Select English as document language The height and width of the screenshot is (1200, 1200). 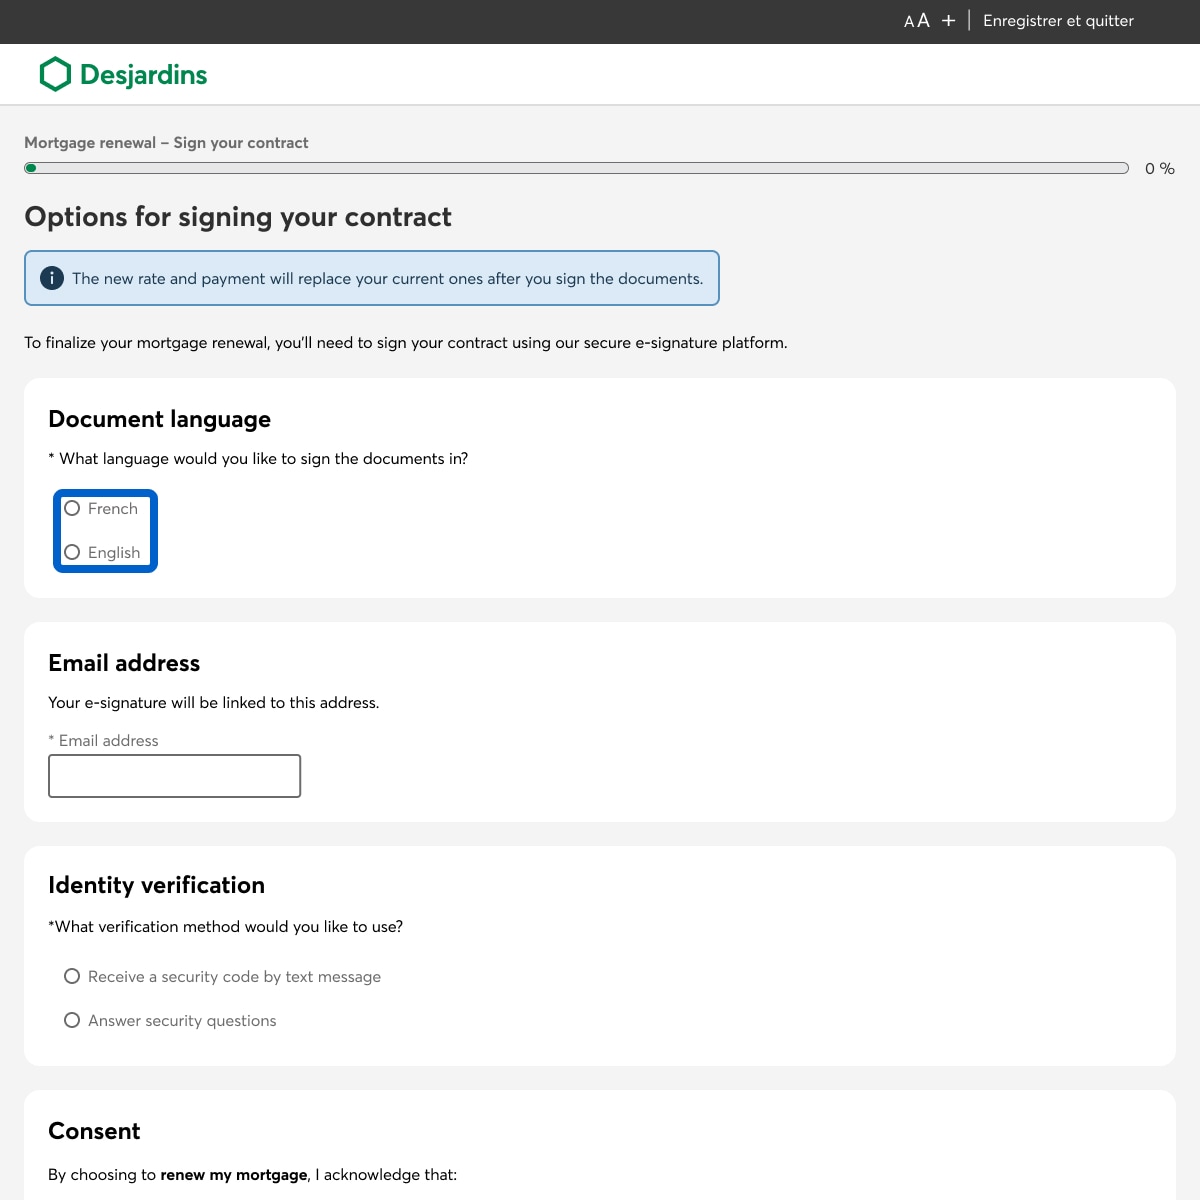pos(72,552)
